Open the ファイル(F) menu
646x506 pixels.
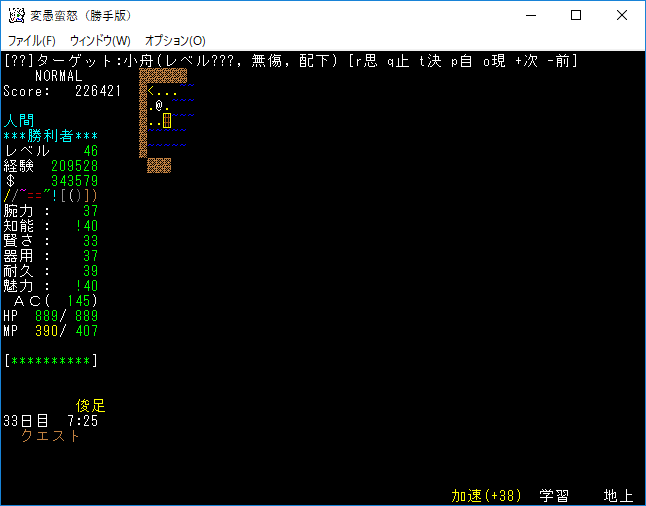(32, 40)
